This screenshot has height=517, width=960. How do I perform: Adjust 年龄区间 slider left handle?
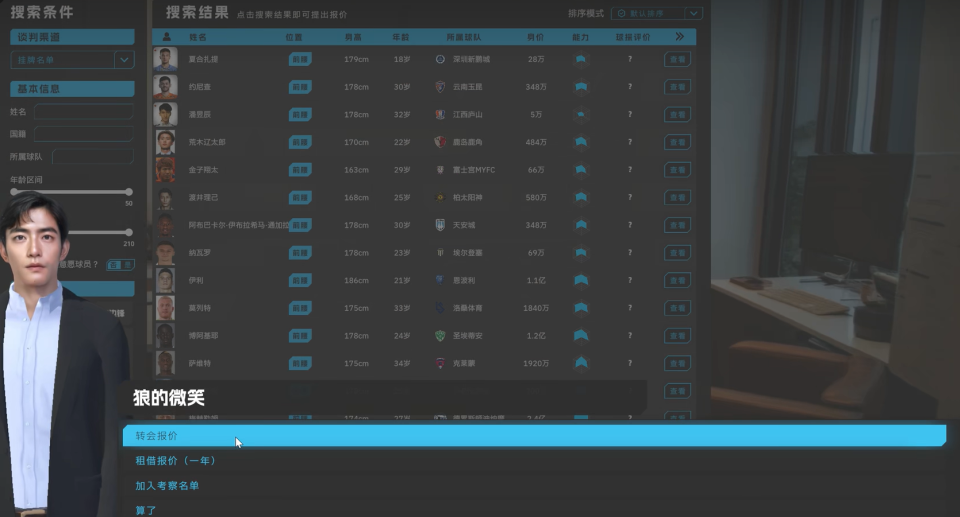coord(14,192)
